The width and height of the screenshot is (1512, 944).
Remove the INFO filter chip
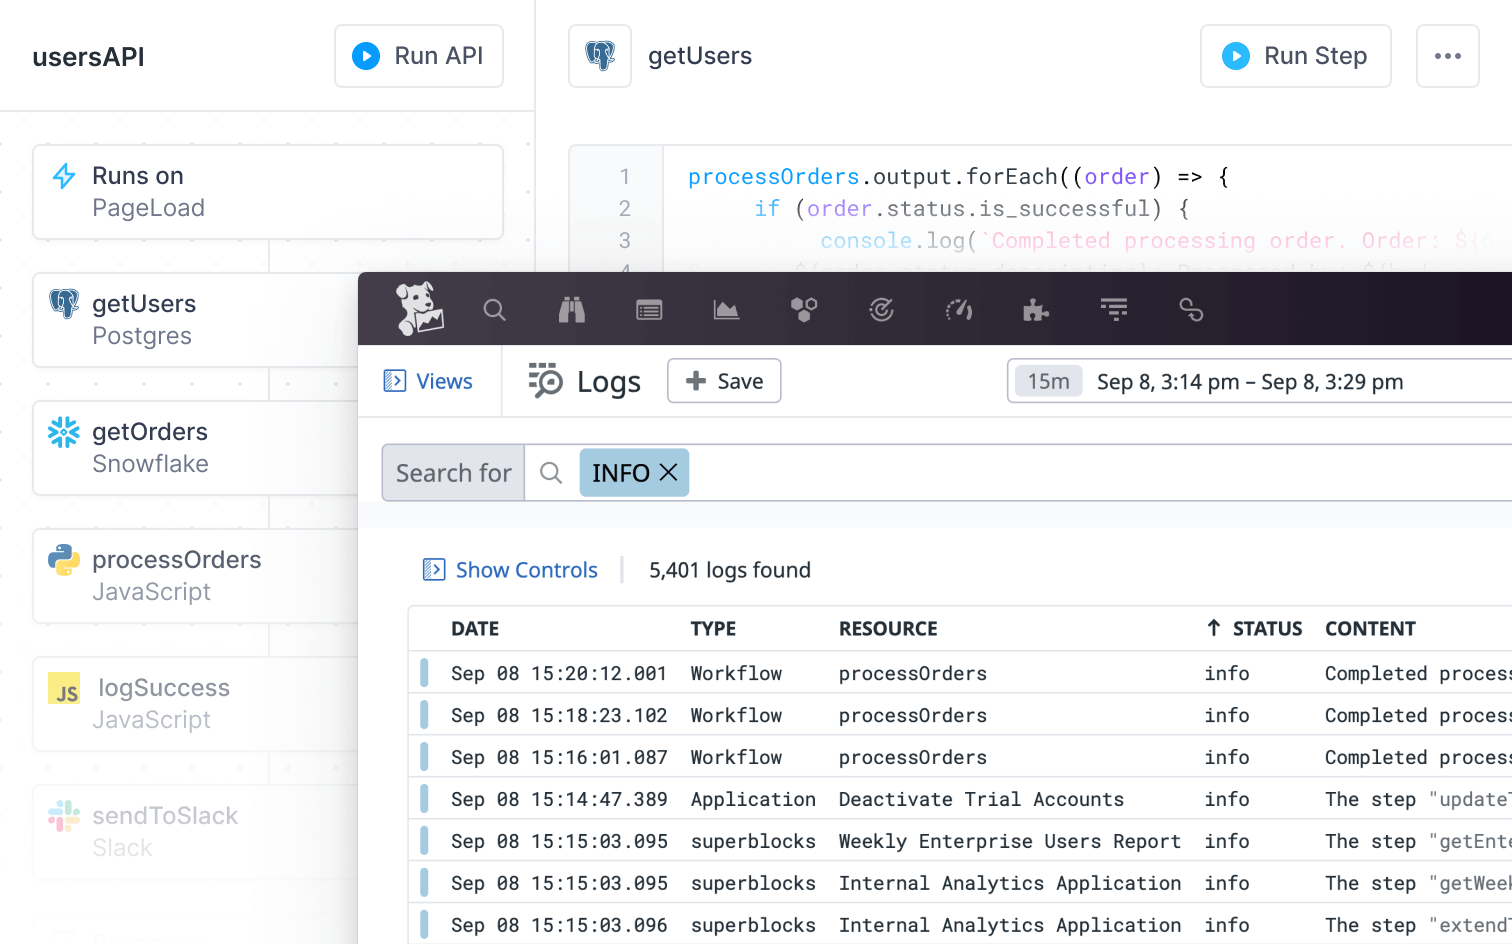coord(668,472)
